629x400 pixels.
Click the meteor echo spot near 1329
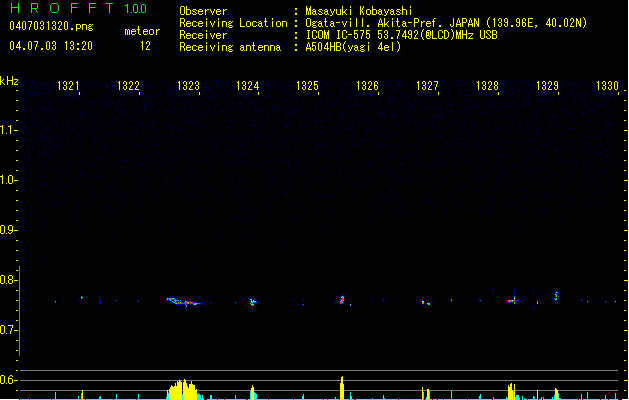pos(557,296)
